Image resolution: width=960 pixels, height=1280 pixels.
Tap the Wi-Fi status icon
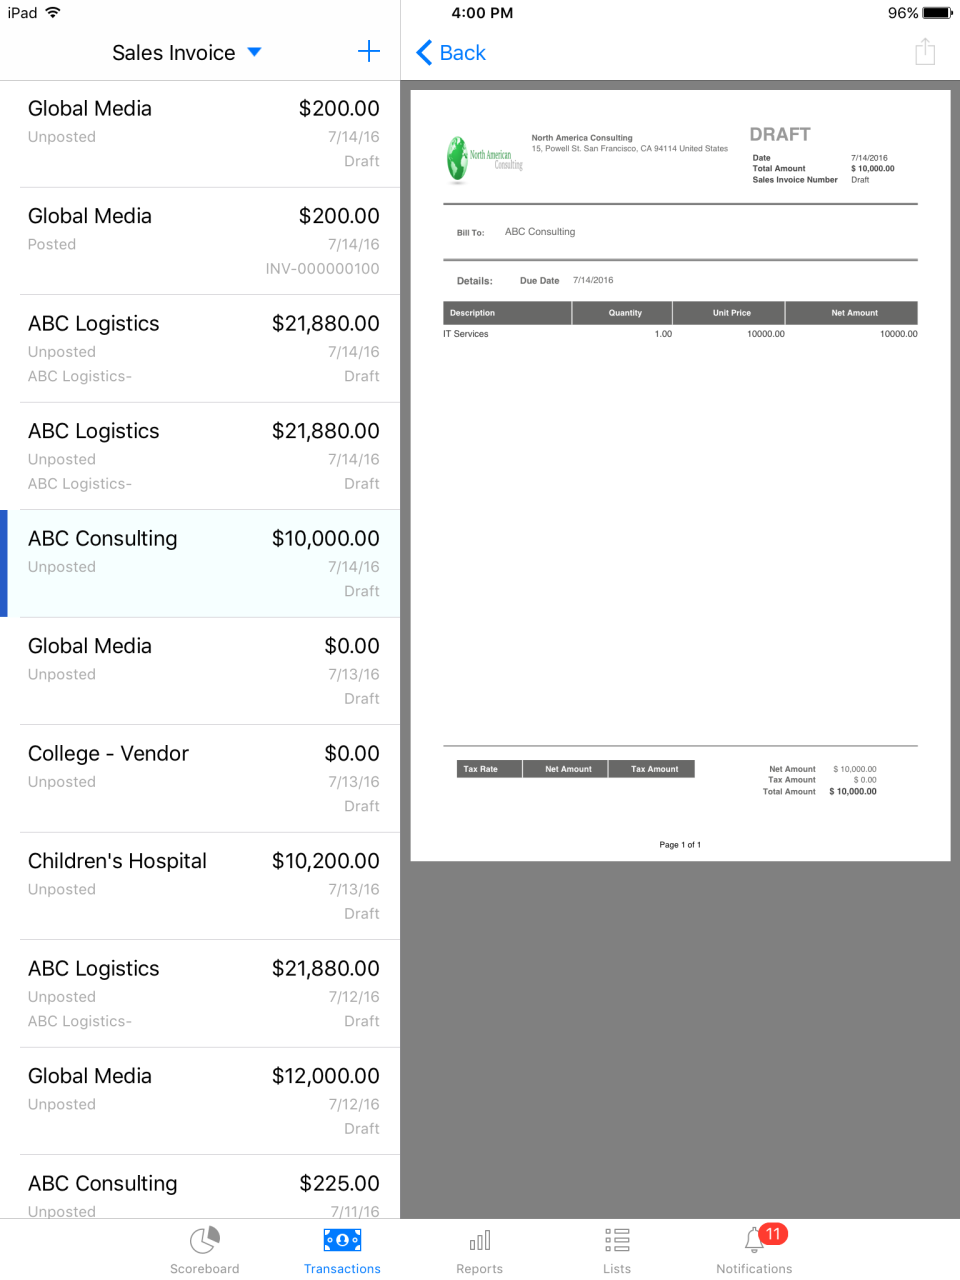[53, 13]
